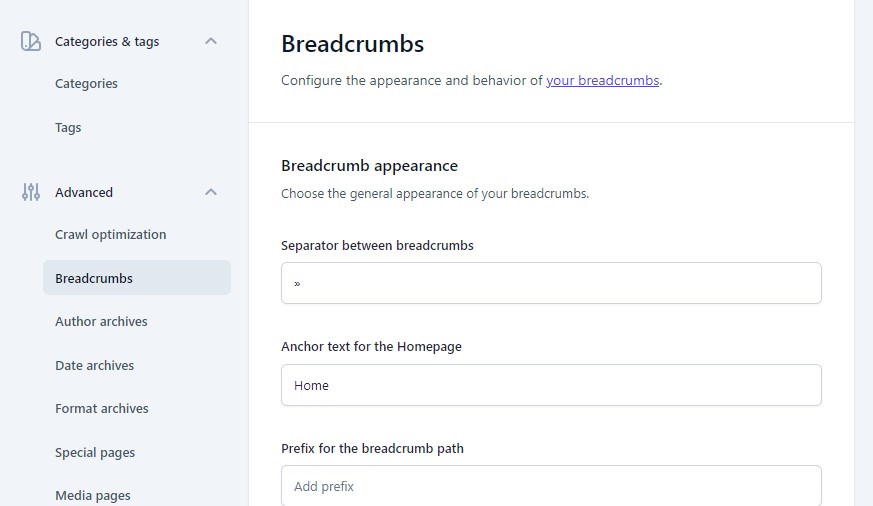Click the Advanced section heading text
Image resolution: width=873 pixels, height=506 pixels.
84,192
